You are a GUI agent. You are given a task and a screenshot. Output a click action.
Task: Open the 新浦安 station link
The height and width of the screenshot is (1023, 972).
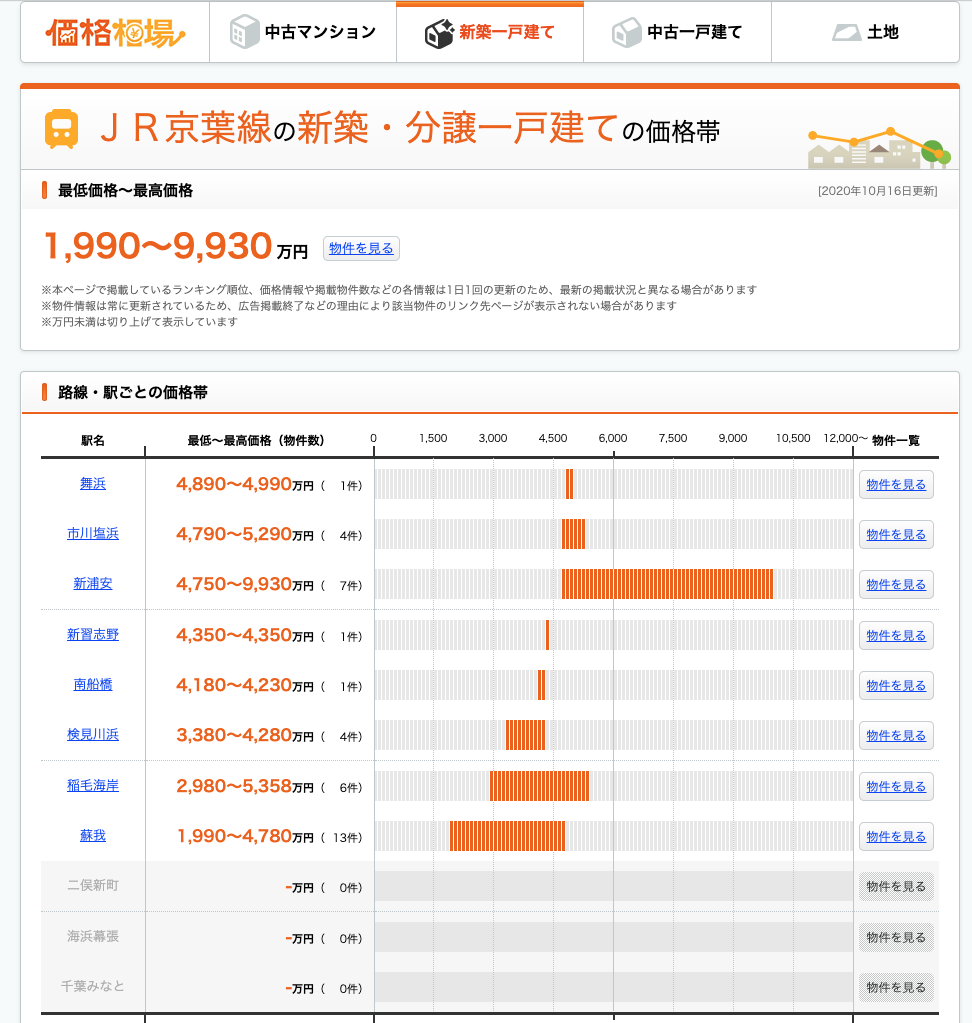coord(93,584)
